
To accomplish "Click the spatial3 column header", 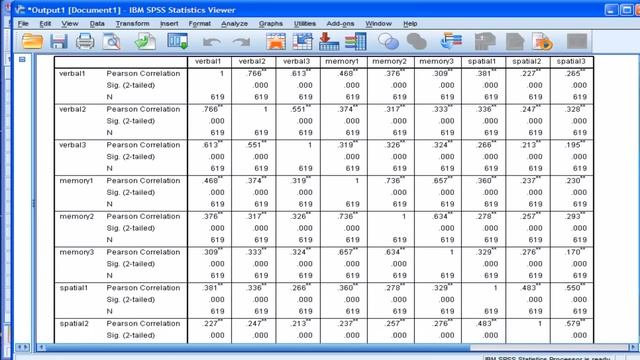I will click(571, 61).
